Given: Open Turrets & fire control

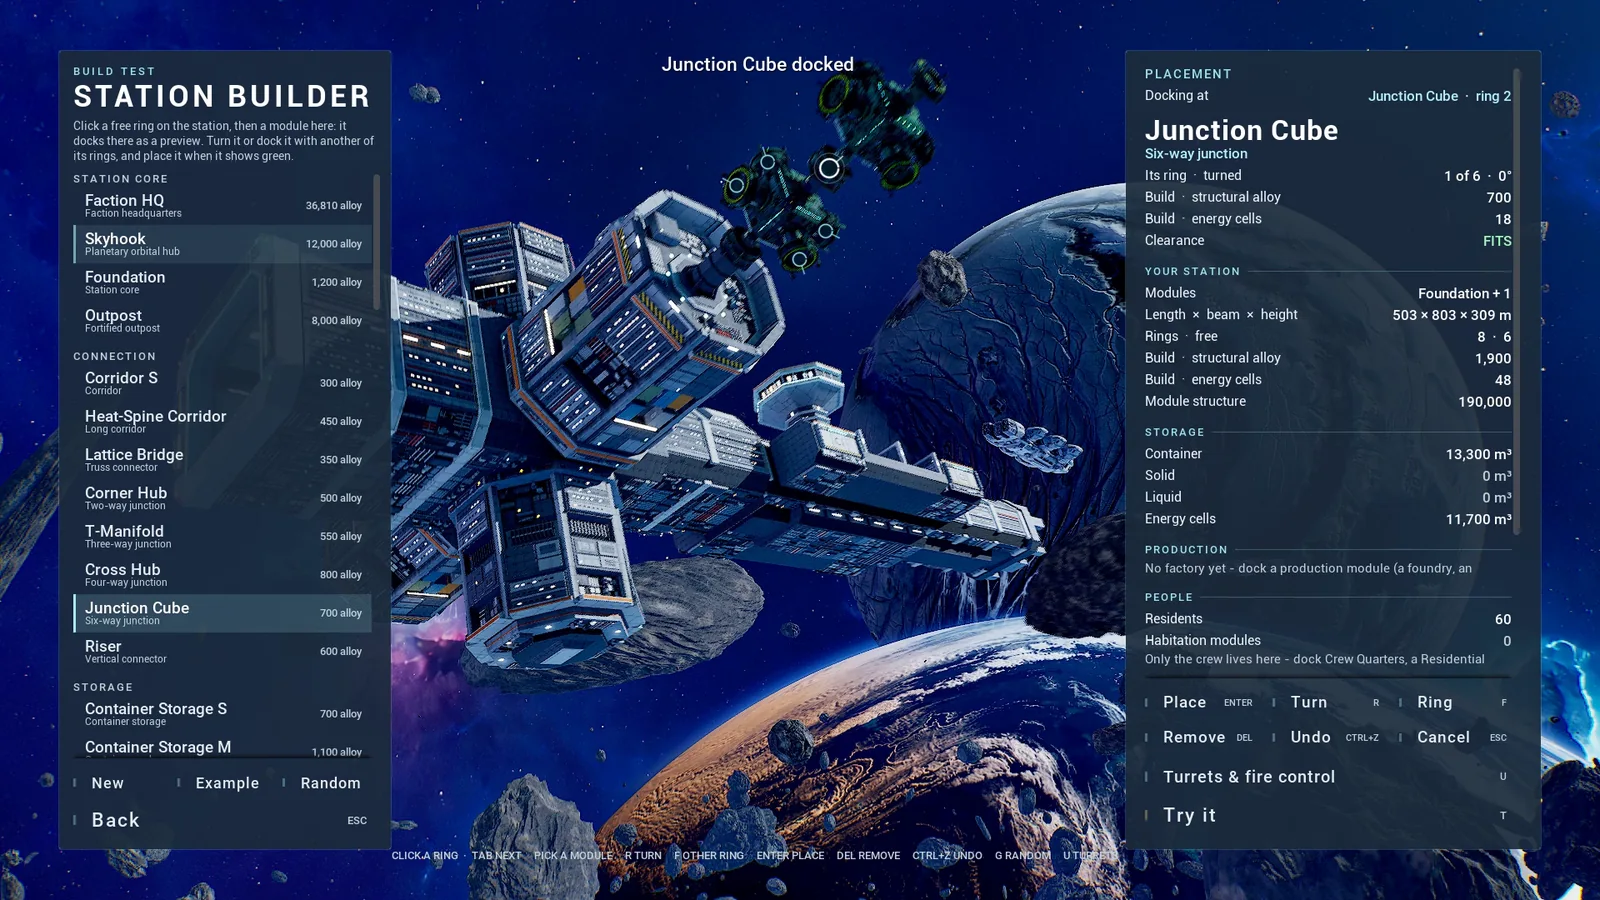Looking at the screenshot, I should (x=1327, y=776).
